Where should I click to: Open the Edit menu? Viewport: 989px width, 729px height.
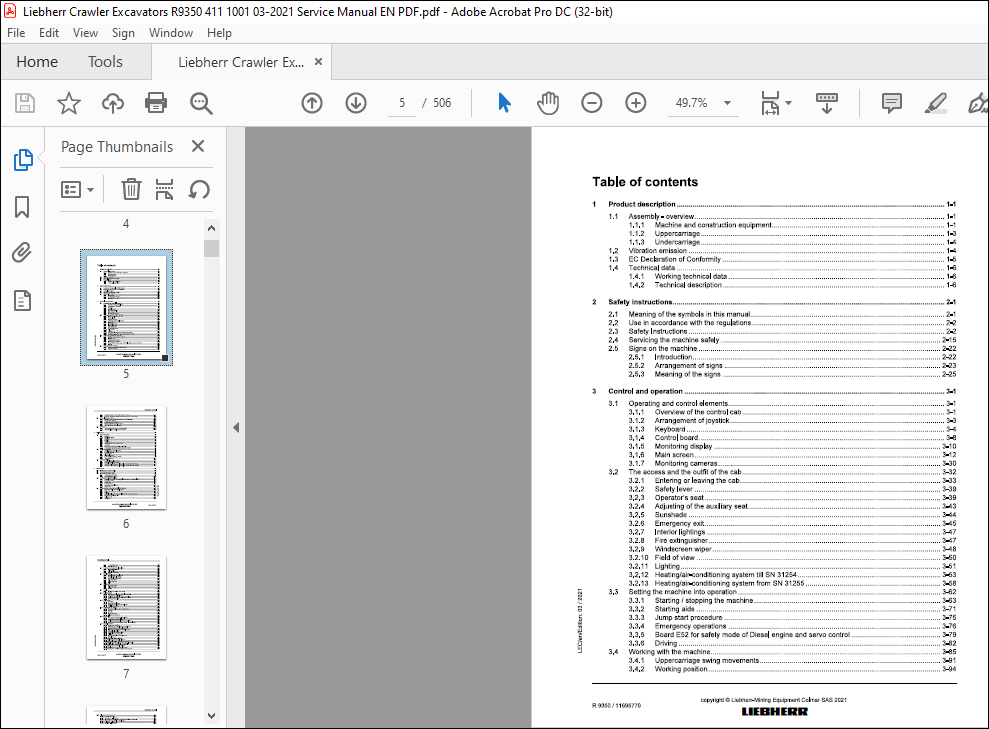[49, 33]
